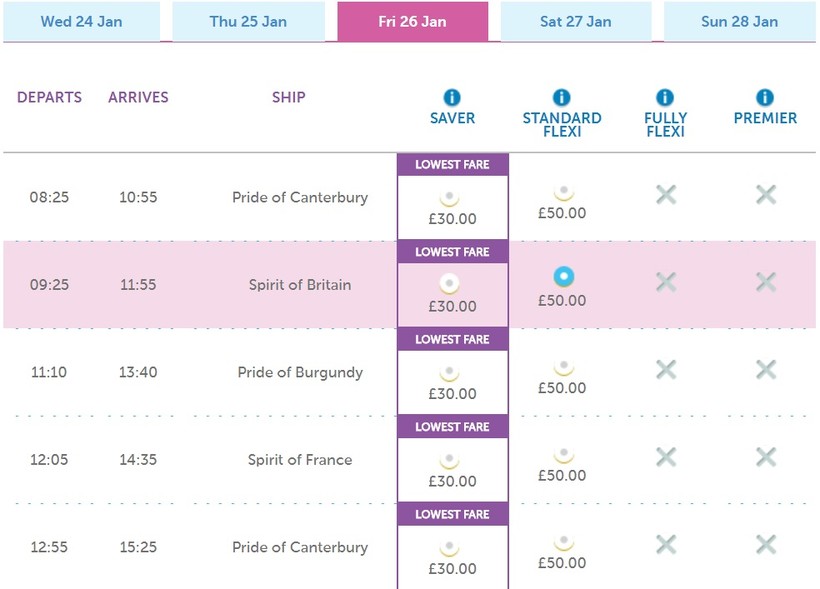Click the Standard Flexi info icon

562,98
